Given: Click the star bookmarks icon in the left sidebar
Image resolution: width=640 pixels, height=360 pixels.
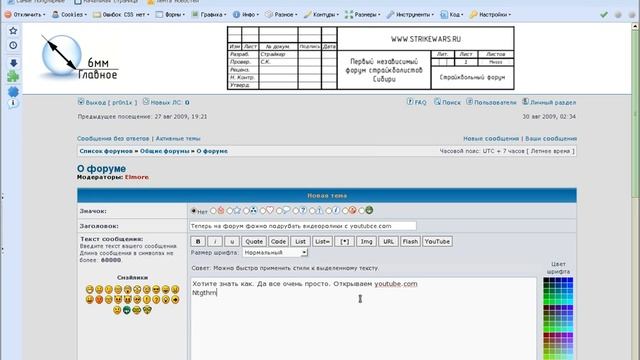Looking at the screenshot, I should pyautogui.click(x=13, y=31).
